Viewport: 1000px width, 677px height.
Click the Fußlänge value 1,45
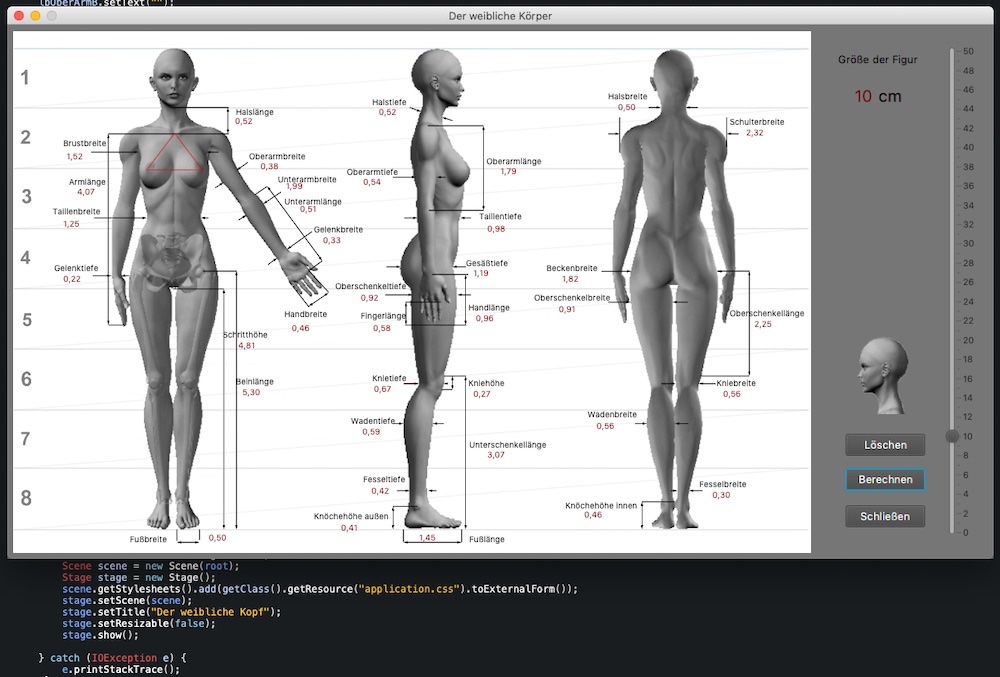point(427,538)
